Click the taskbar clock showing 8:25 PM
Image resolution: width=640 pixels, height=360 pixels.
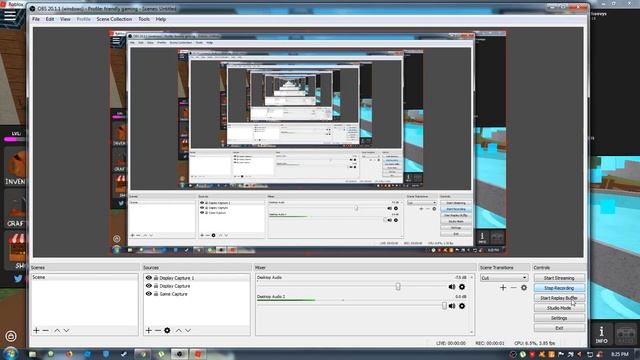(x=620, y=354)
